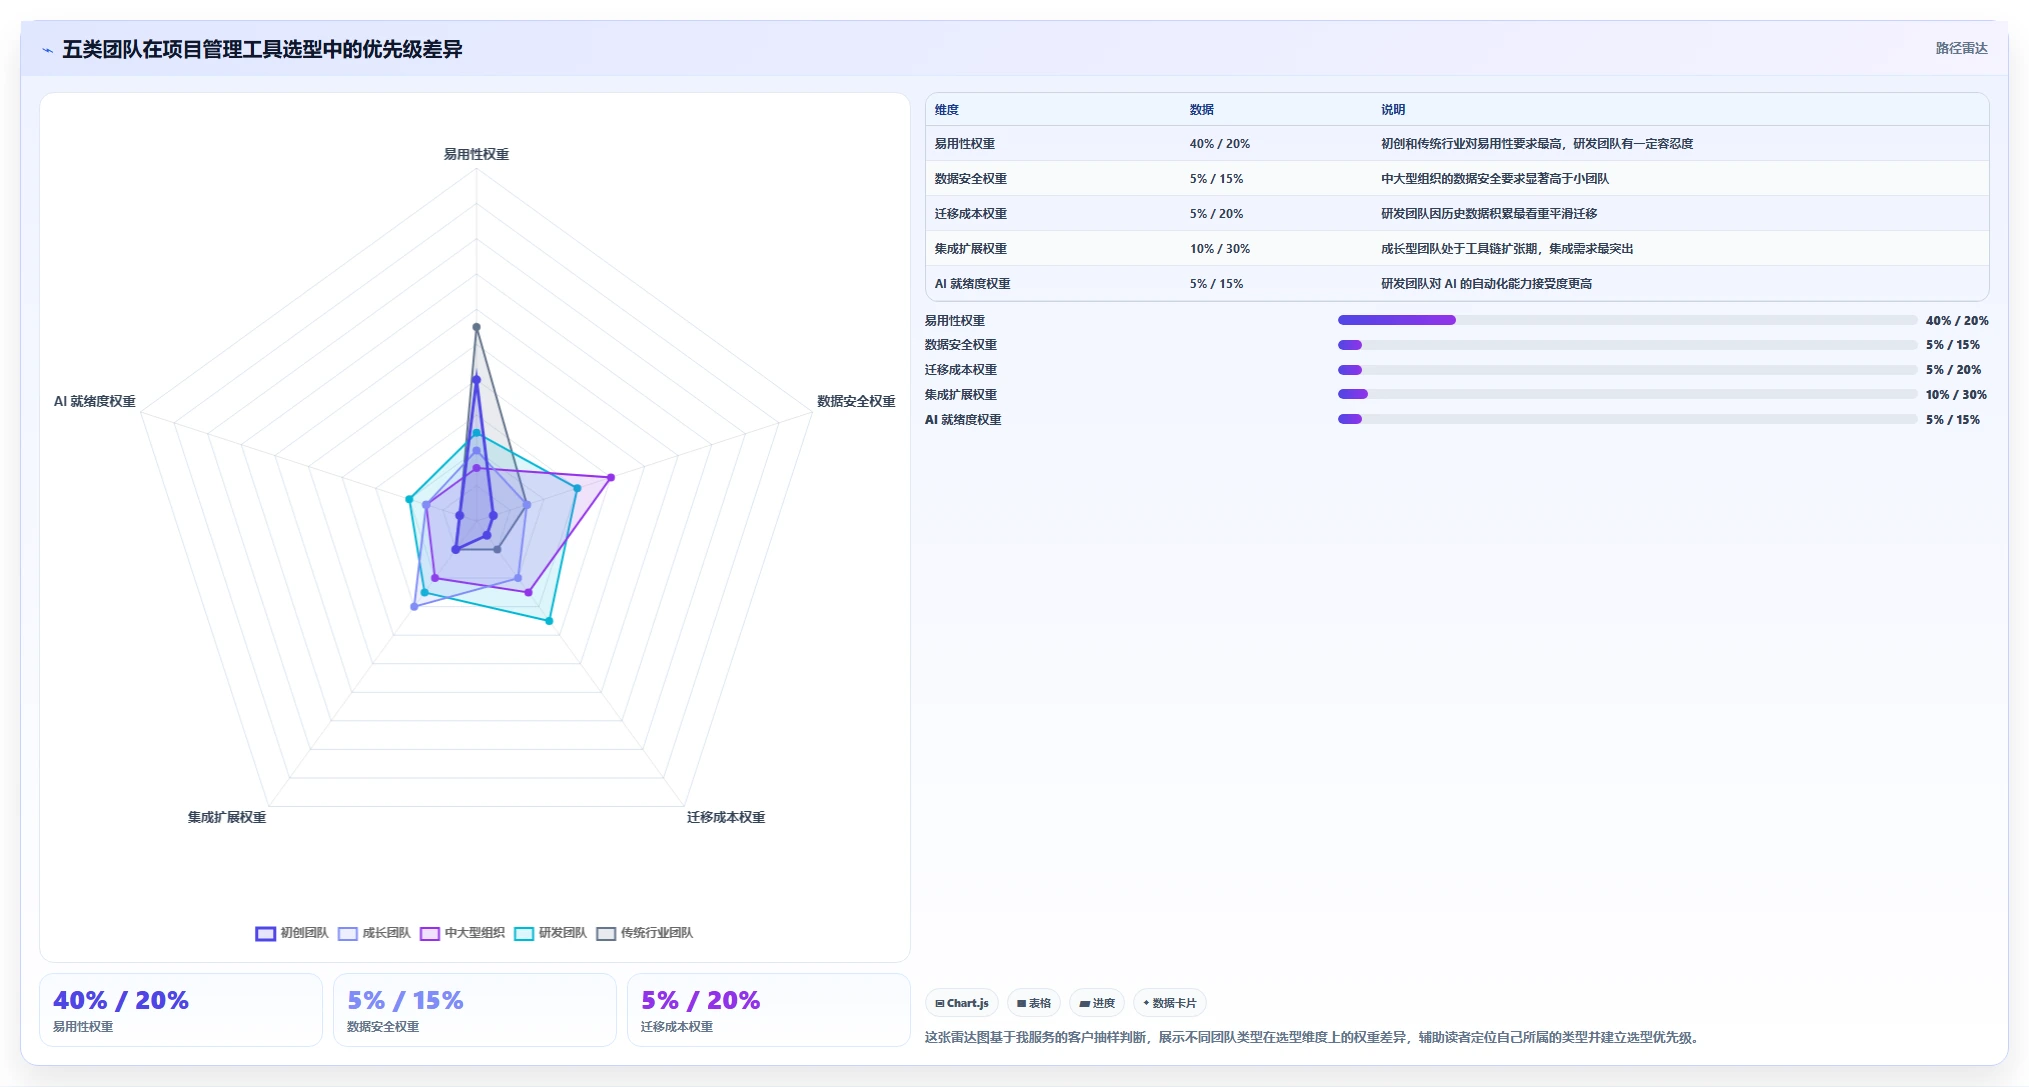Click the Chart.js tag chip
Screen dimensions: 2029x1087
pos(962,1003)
